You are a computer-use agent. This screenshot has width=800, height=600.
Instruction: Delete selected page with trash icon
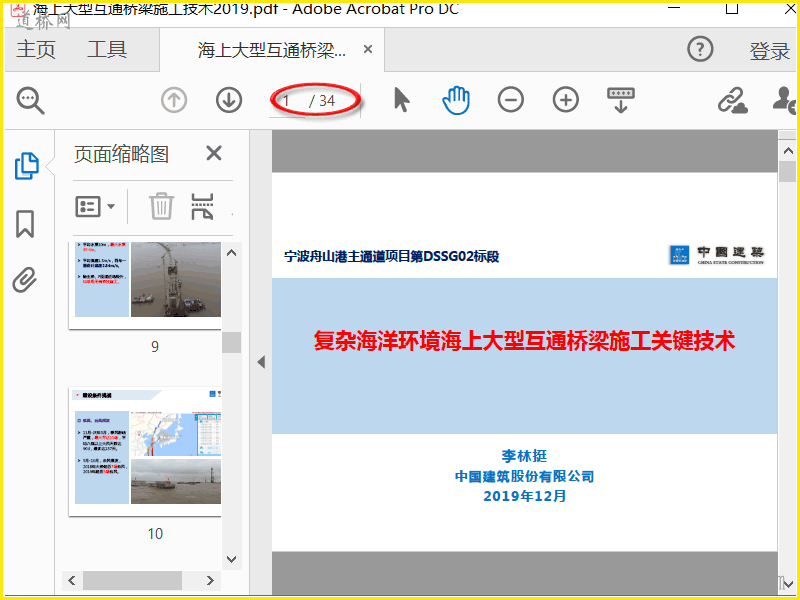click(161, 206)
